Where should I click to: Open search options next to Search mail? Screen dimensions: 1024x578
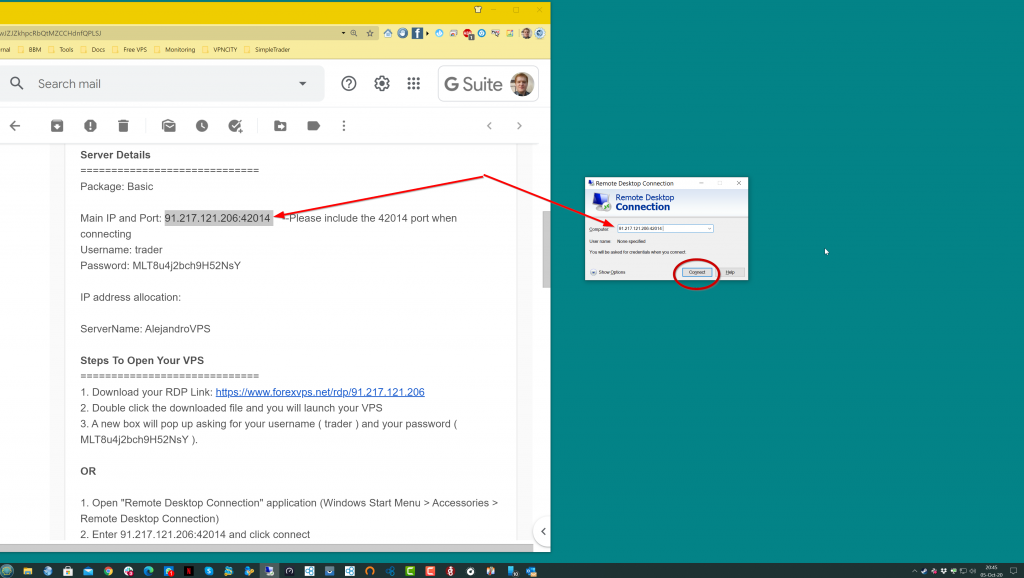[x=303, y=84]
